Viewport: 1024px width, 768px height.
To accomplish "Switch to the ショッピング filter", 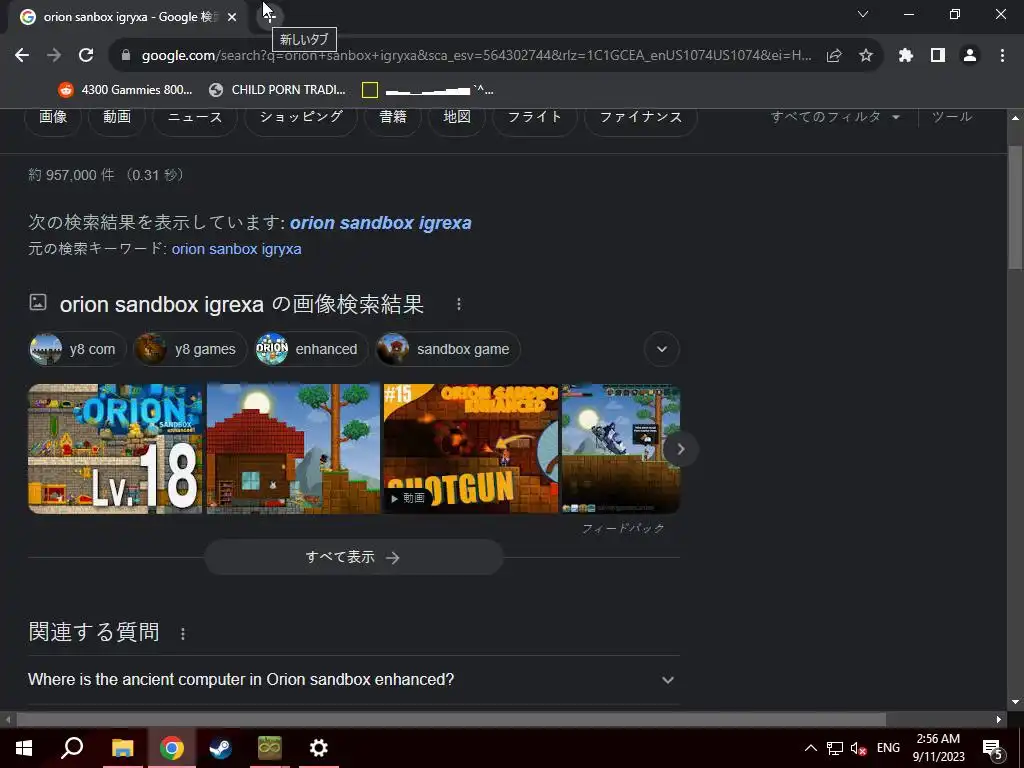I will [301, 117].
